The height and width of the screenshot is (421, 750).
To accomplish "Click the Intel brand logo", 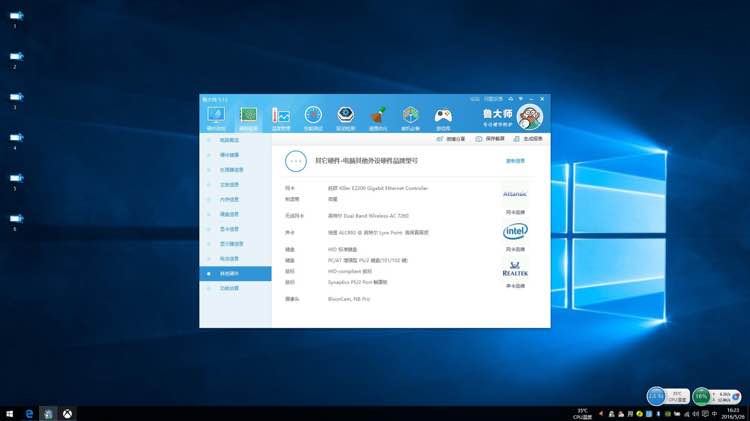I will [x=515, y=232].
